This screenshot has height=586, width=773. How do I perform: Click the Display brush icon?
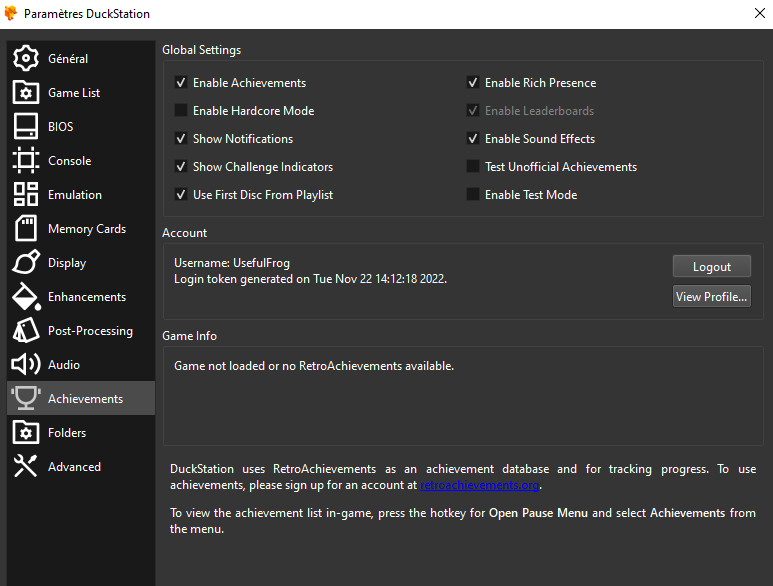(x=26, y=262)
